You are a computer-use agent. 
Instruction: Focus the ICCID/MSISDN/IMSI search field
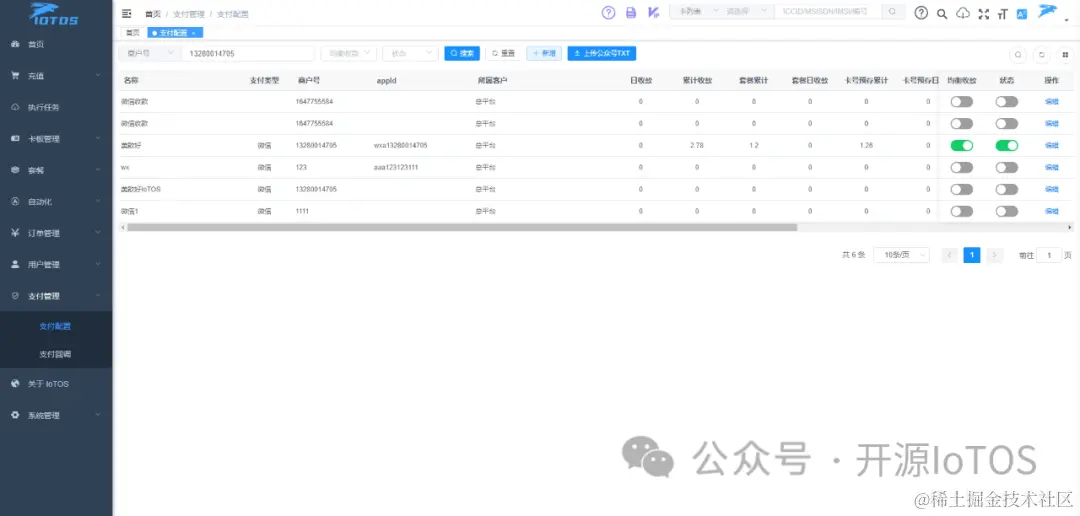pos(828,12)
